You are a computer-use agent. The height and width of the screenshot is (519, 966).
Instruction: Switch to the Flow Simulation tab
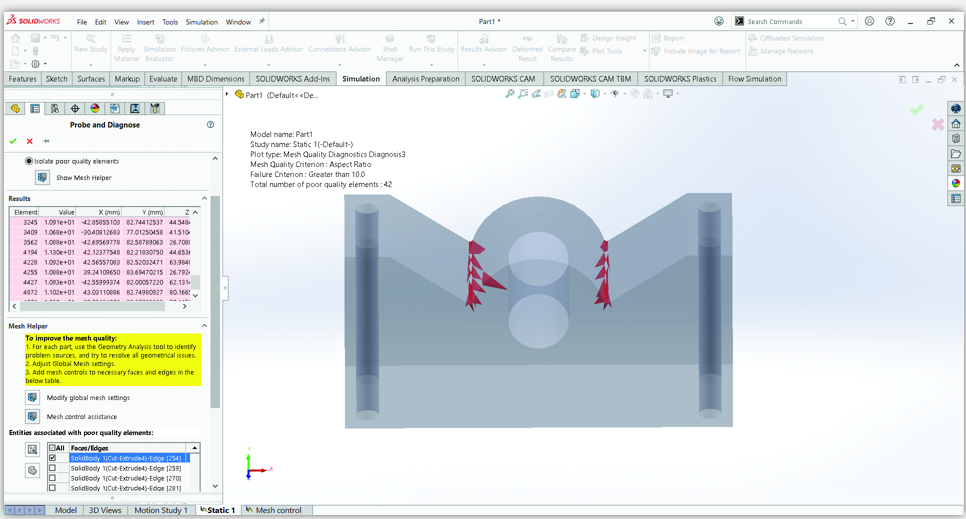coord(755,79)
